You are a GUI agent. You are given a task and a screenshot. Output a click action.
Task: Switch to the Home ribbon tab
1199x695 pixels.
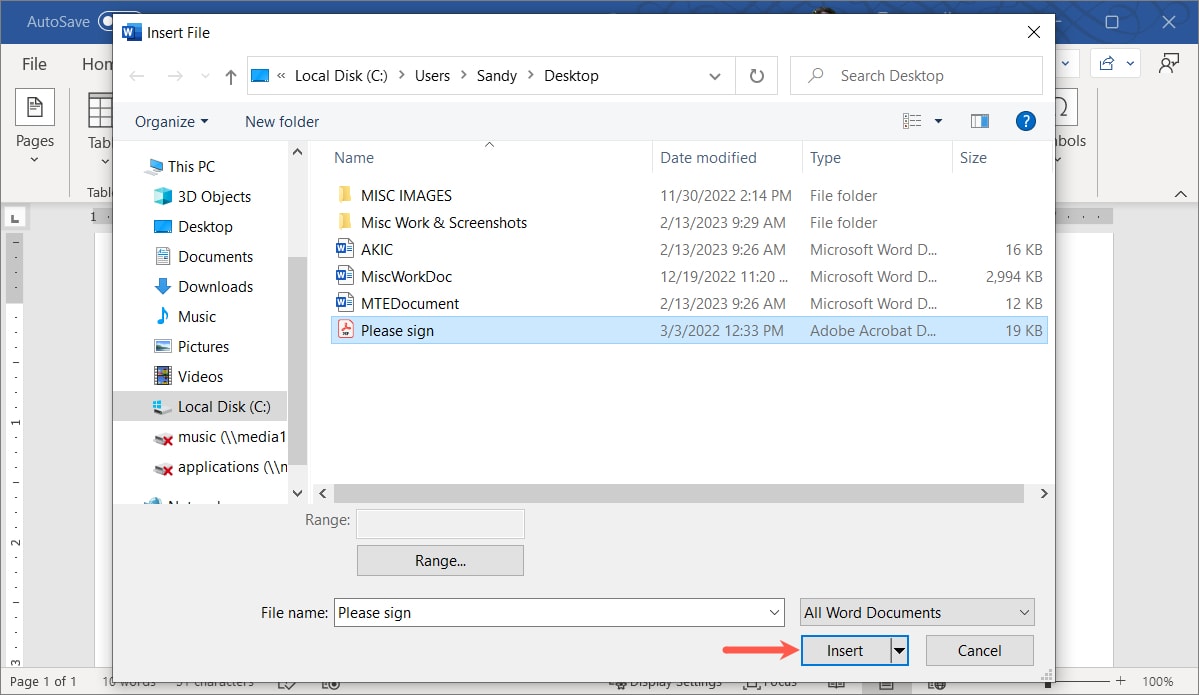tap(97, 63)
